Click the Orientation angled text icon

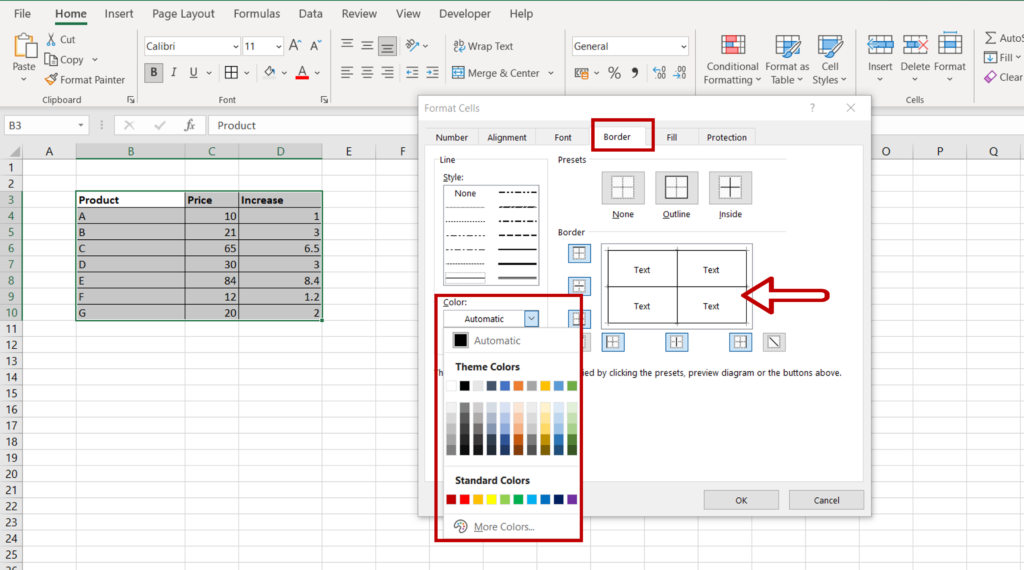[x=411, y=46]
